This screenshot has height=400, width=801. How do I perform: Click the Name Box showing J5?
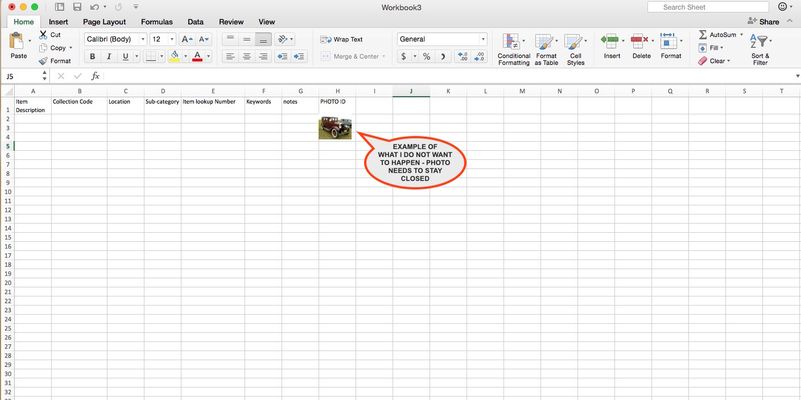point(22,76)
